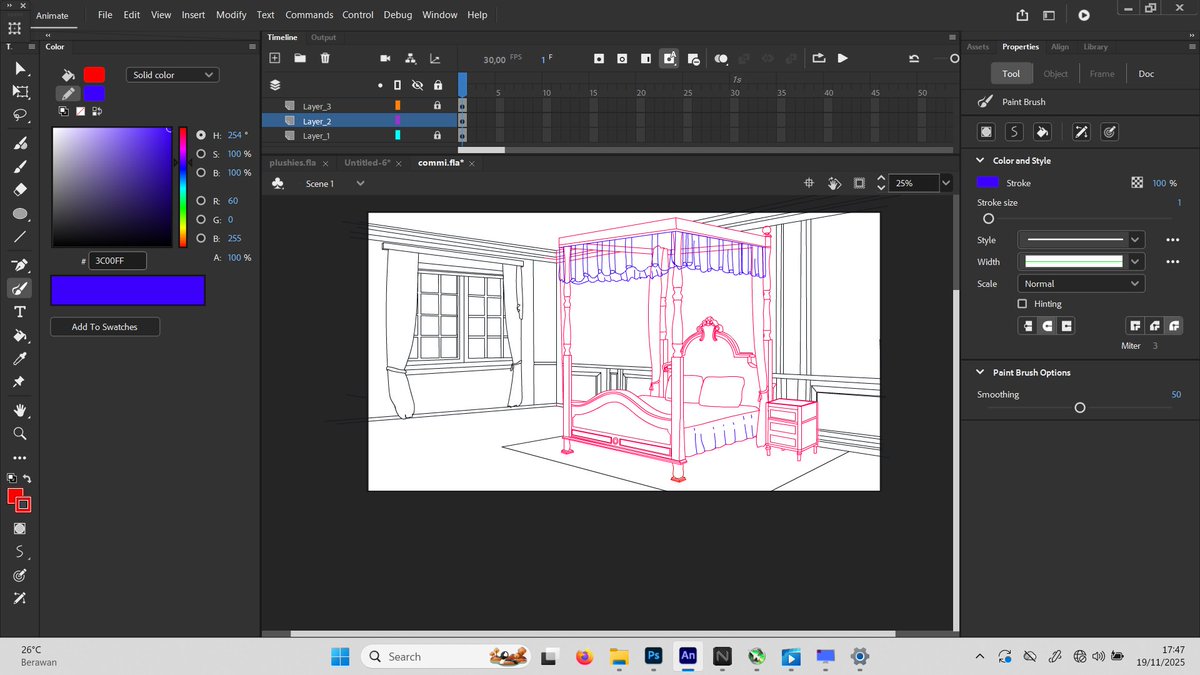The height and width of the screenshot is (675, 1200).
Task: Switch to the plushies.fla document tab
Action: click(x=293, y=162)
